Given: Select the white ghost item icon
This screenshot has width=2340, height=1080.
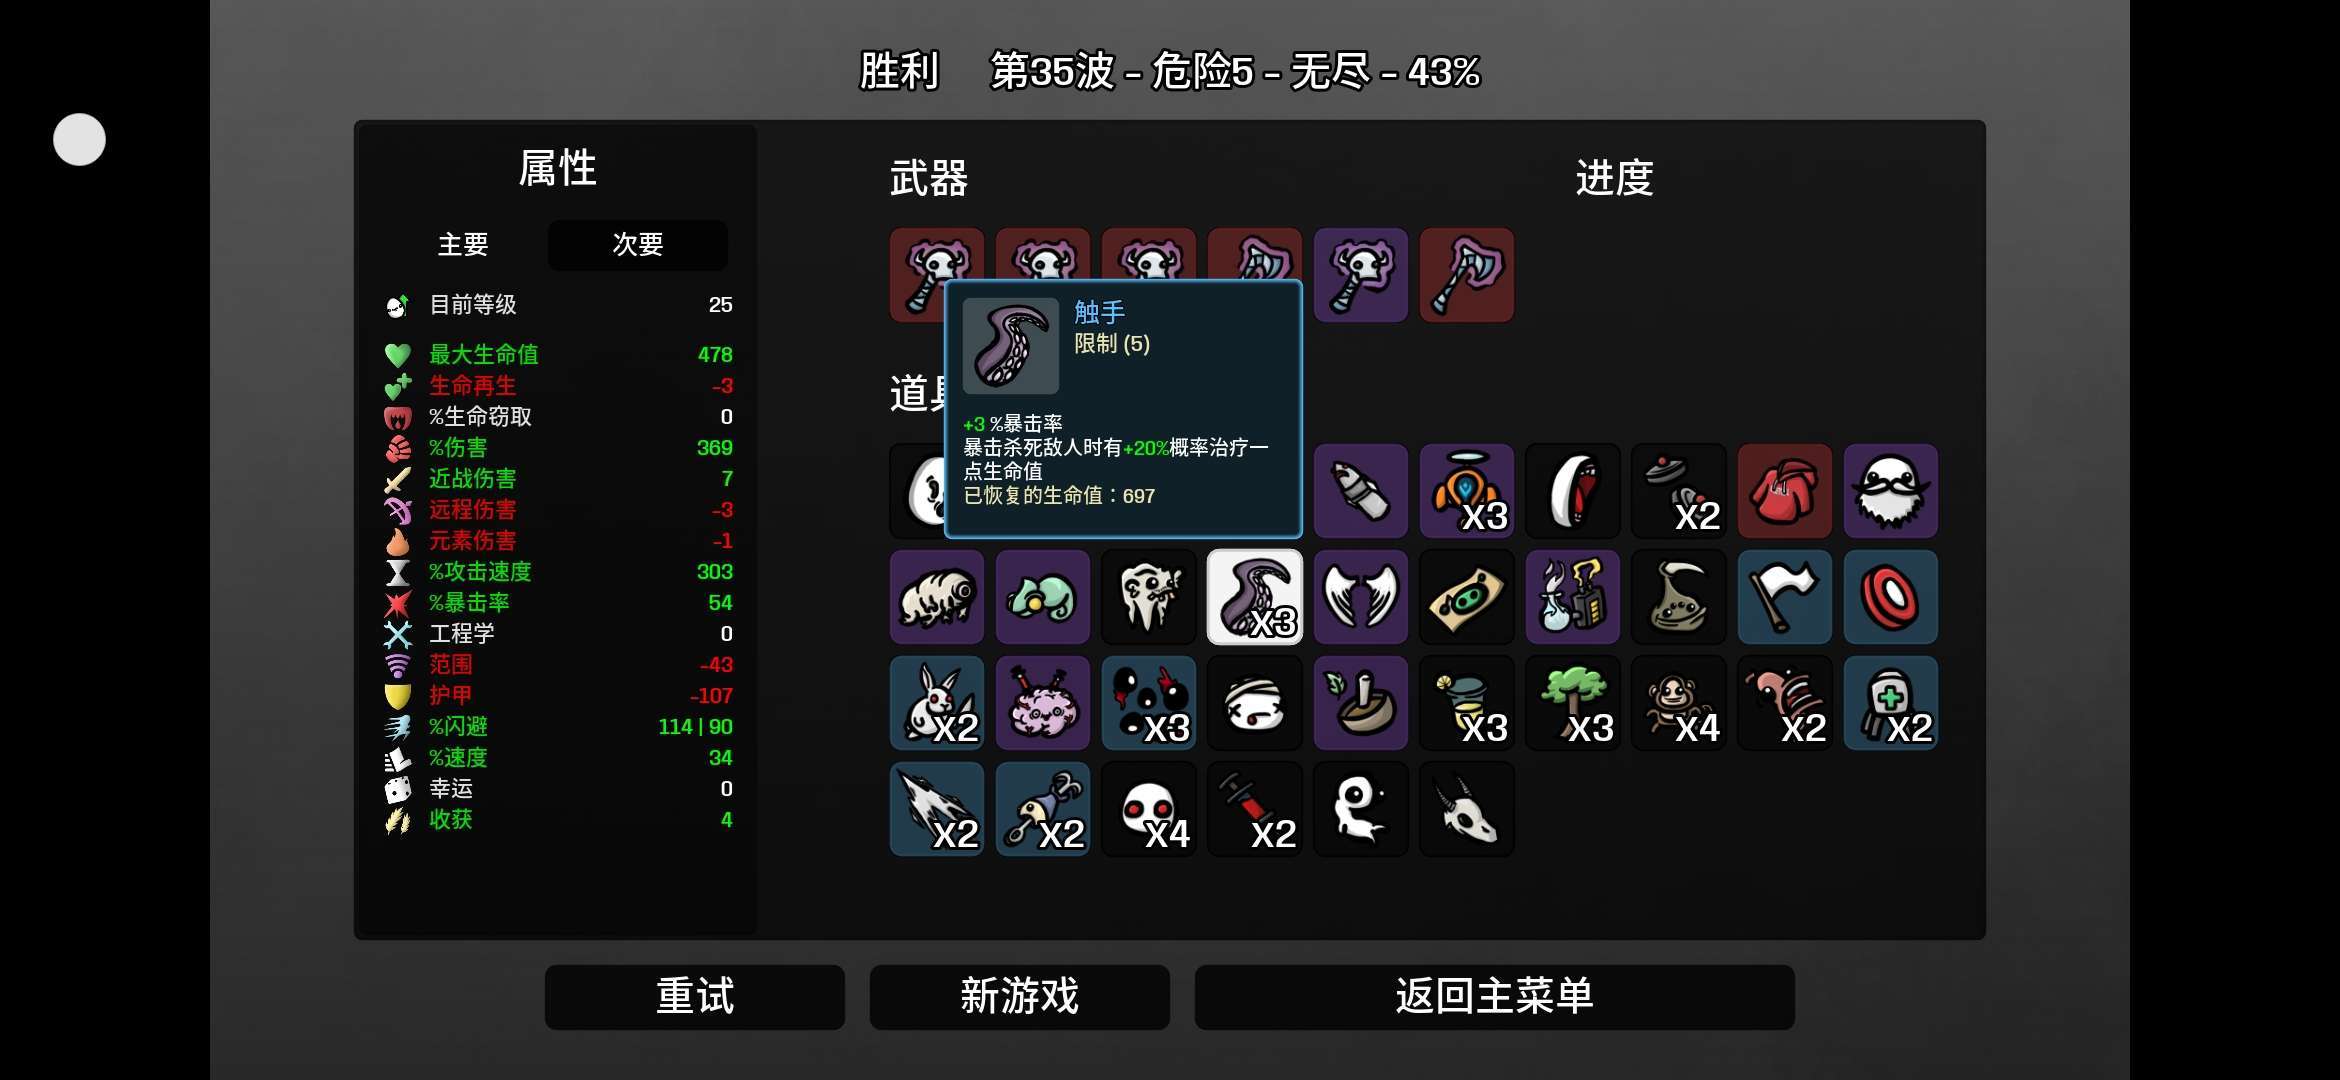Looking at the screenshot, I should click(1361, 809).
